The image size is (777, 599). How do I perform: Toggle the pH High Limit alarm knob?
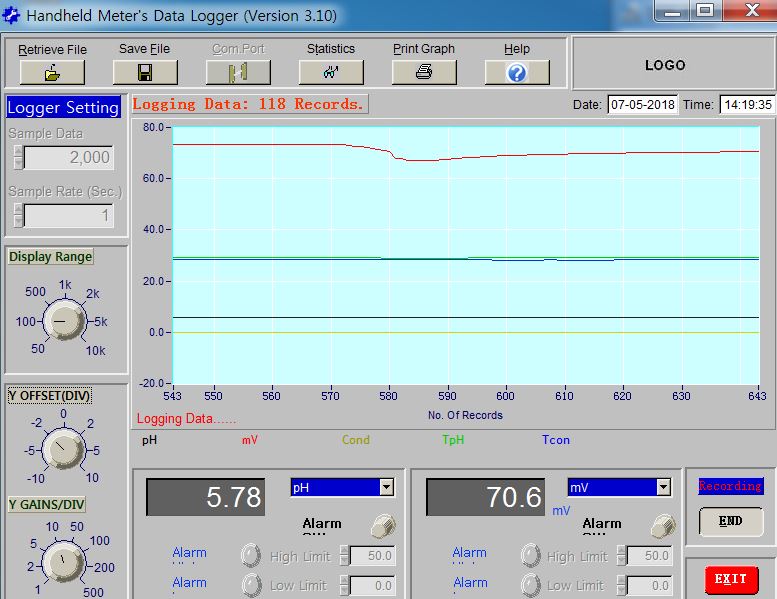(251, 556)
